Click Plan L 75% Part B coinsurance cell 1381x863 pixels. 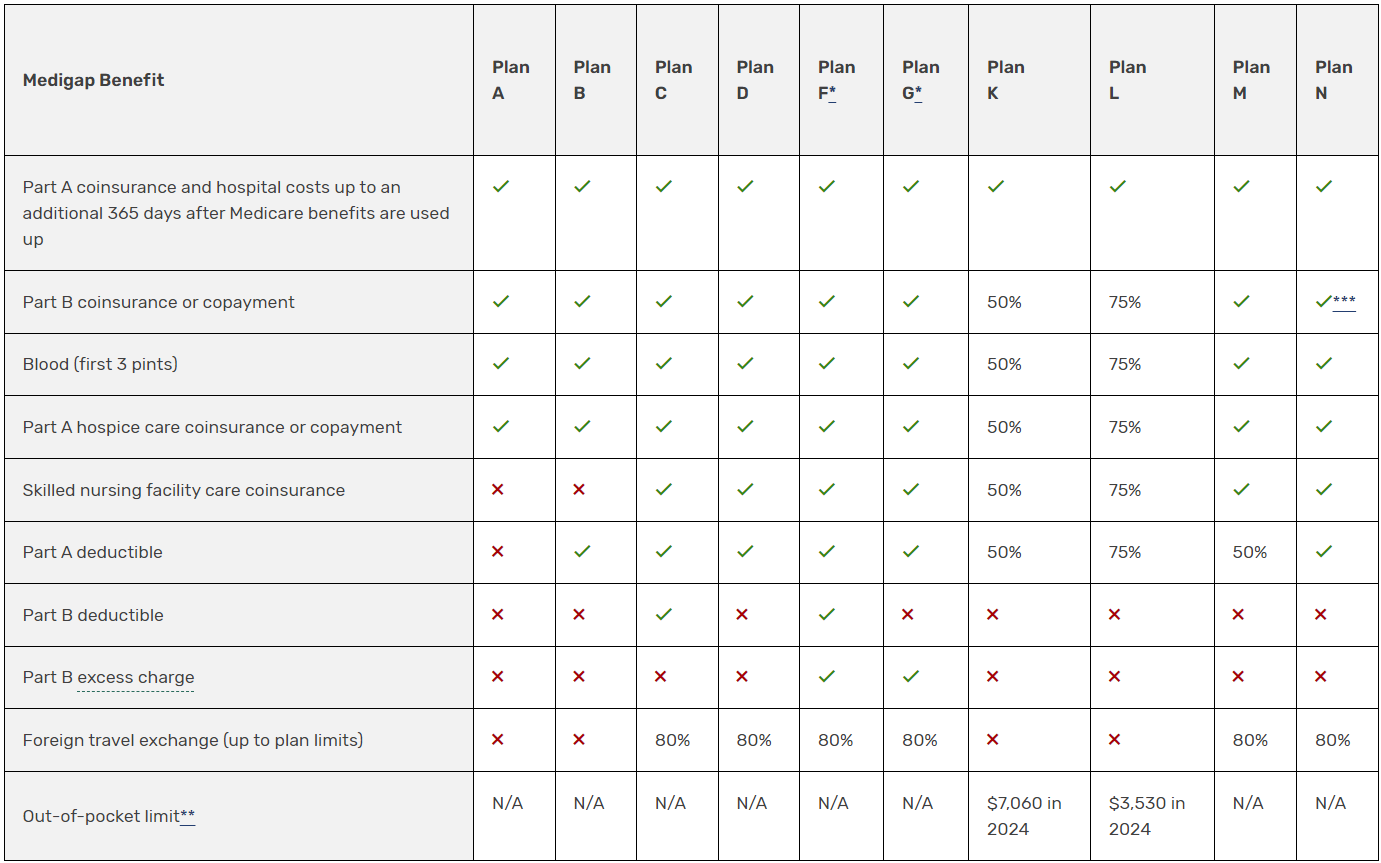click(x=1125, y=302)
